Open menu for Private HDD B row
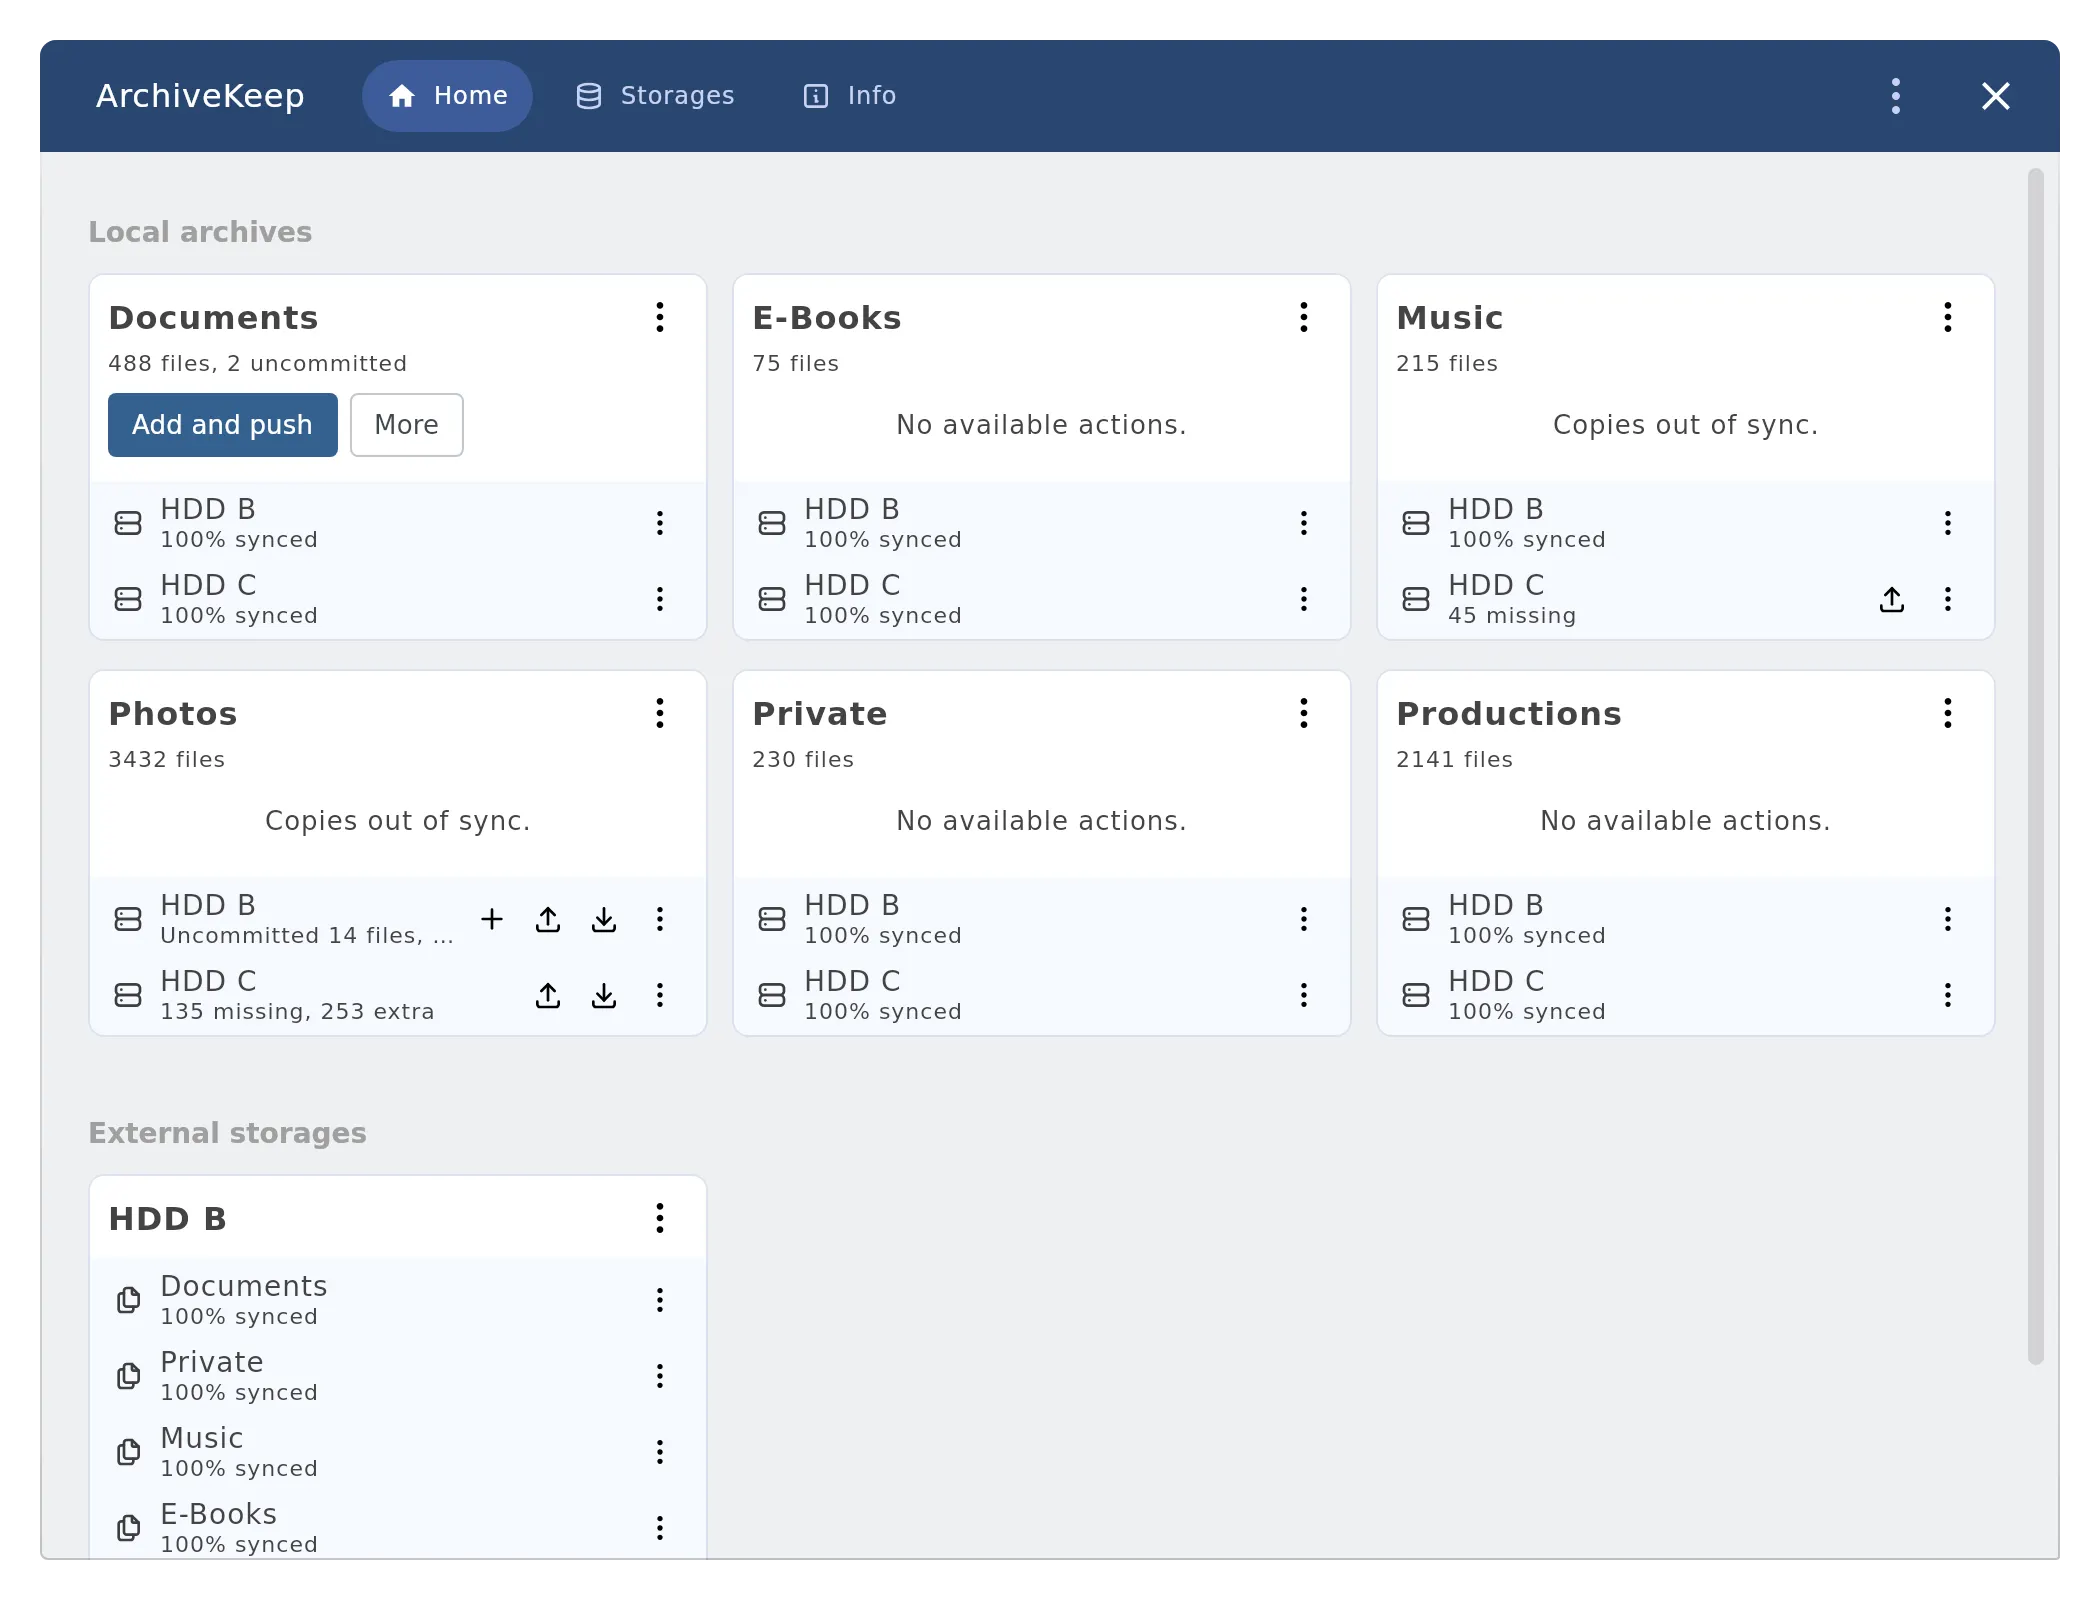Image resolution: width=2100 pixels, height=1600 pixels. pyautogui.click(x=1303, y=919)
